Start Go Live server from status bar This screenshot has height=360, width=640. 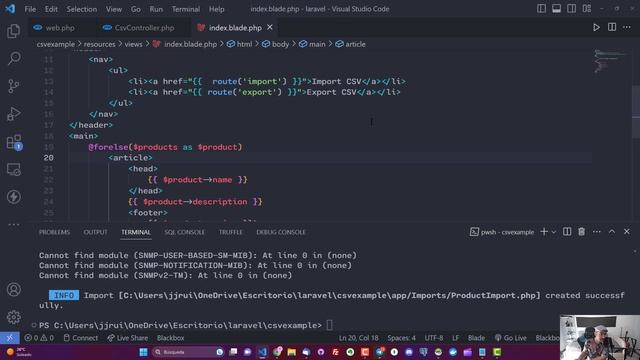coord(510,338)
